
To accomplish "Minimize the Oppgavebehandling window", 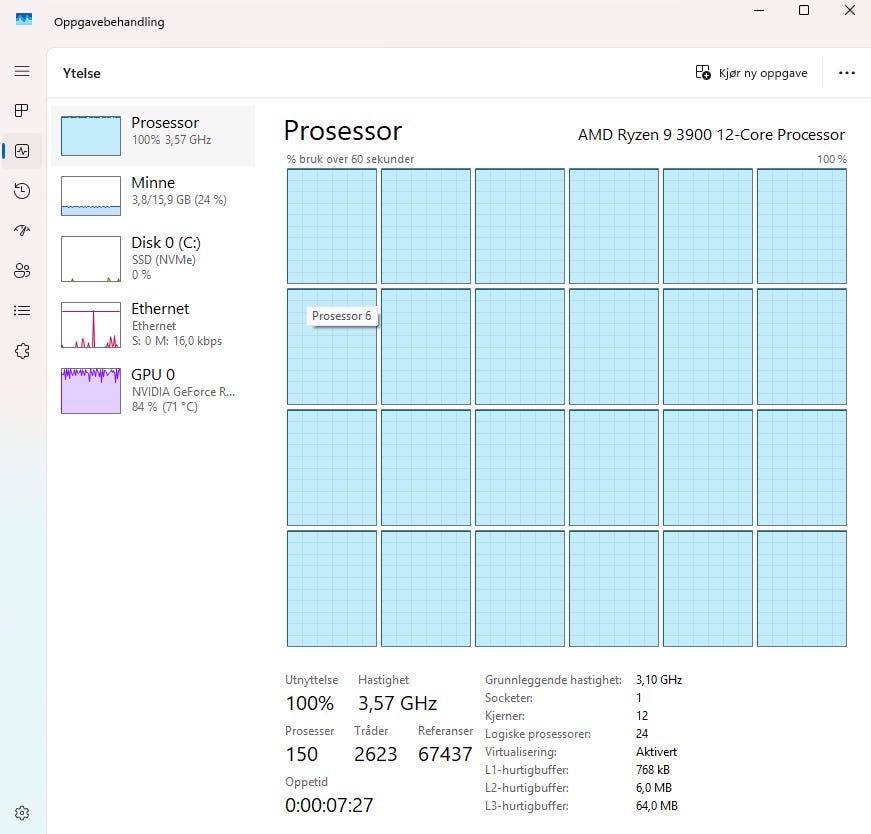I will coord(759,10).
